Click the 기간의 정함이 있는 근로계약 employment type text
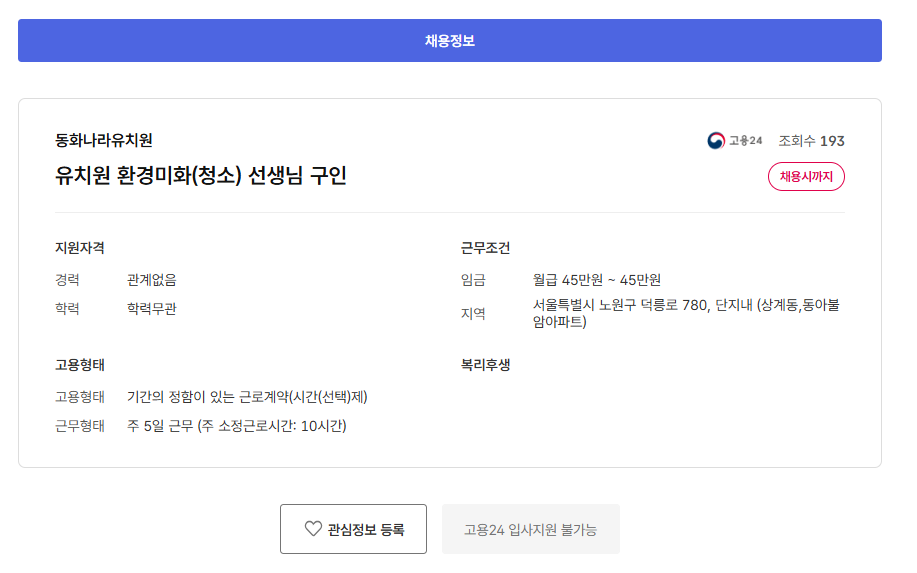 tap(247, 397)
